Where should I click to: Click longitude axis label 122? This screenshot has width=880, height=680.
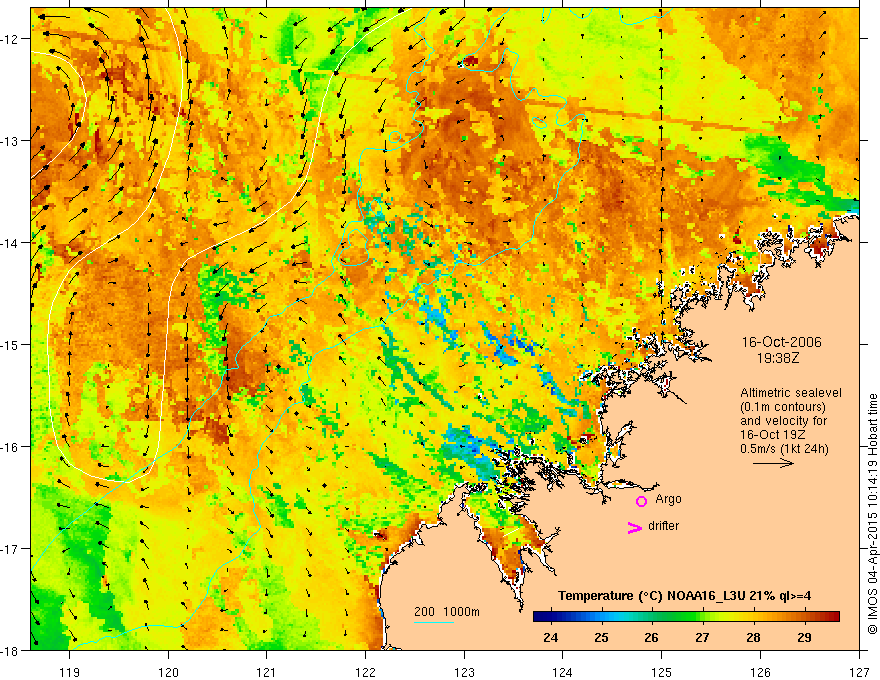coord(365,672)
